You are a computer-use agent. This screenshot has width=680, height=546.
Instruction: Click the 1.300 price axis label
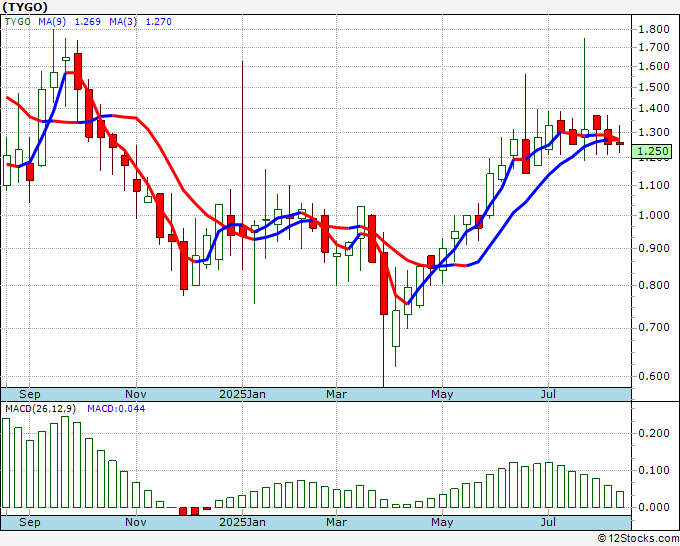[654, 132]
